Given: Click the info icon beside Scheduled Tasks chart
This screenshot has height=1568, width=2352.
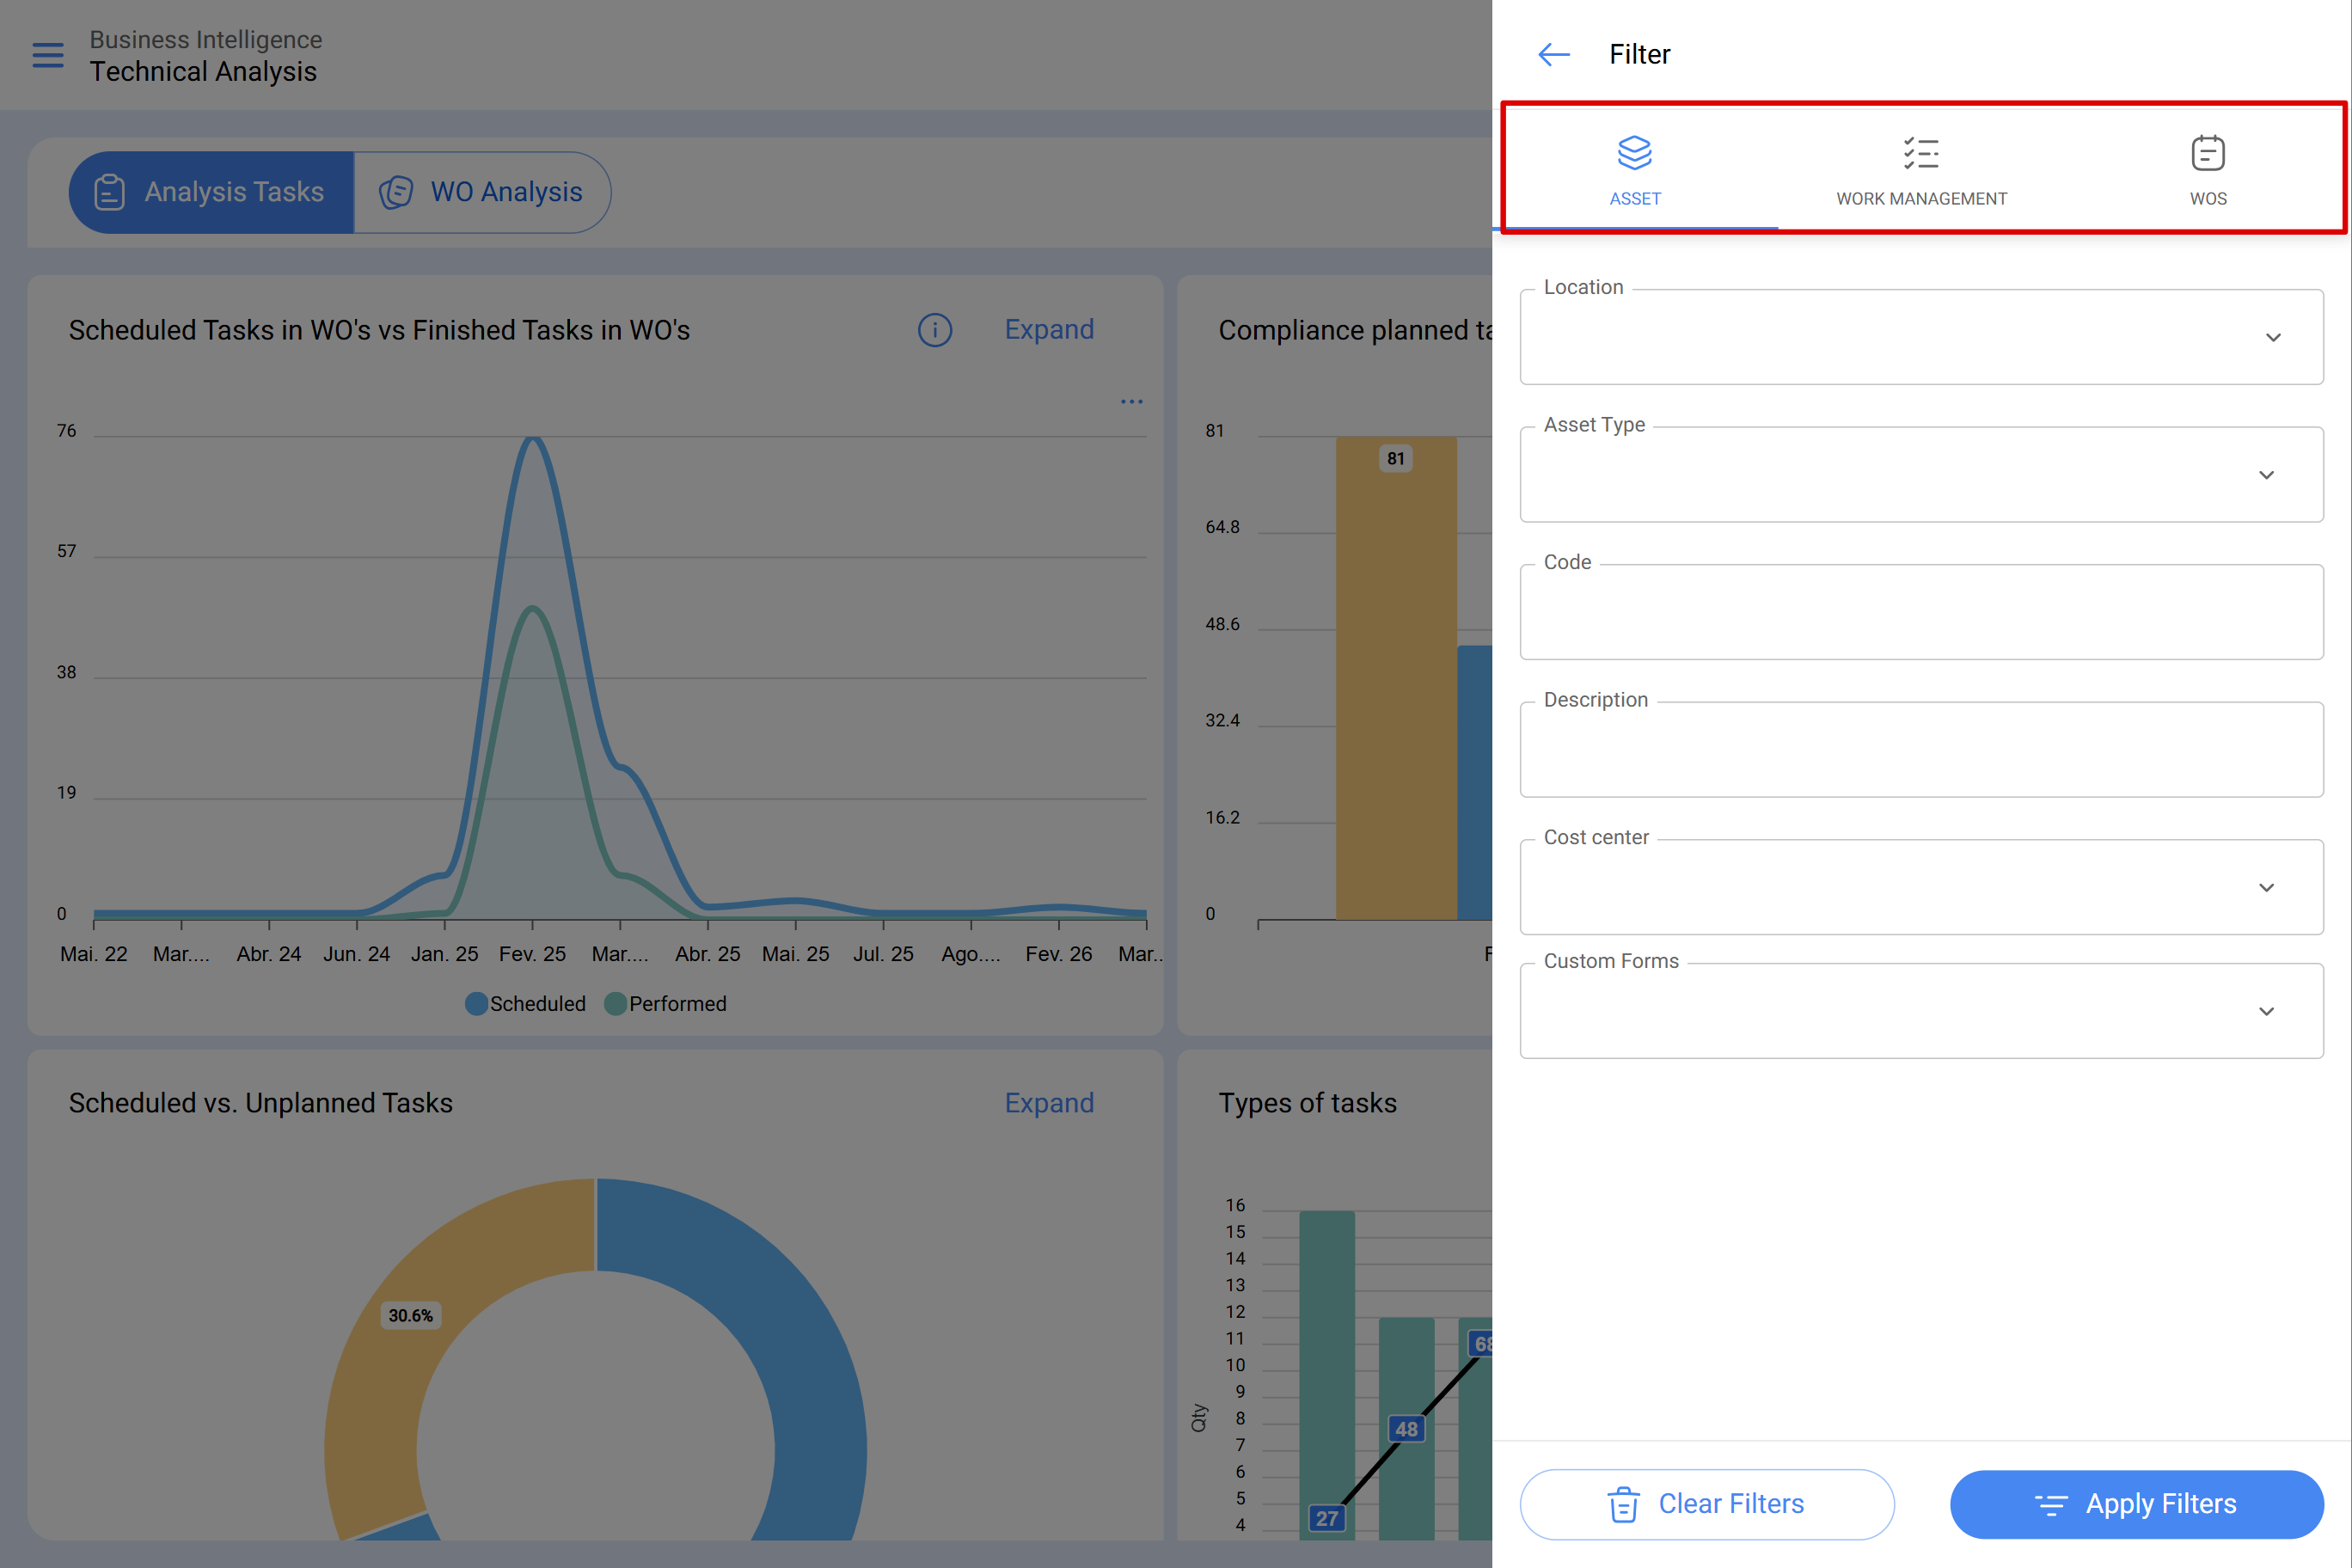Looking at the screenshot, I should point(935,330).
